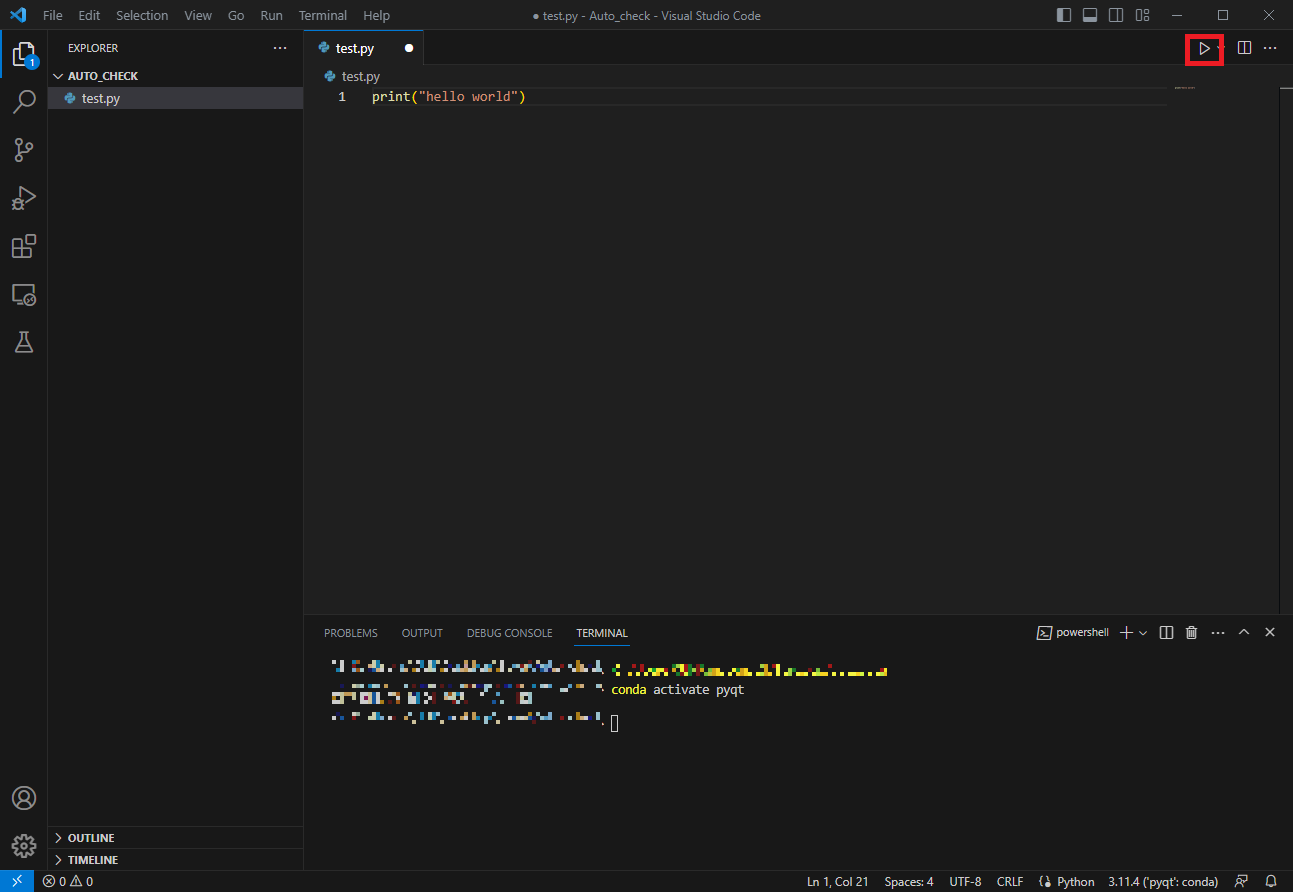Open the feedback icon in status bar
Viewport: 1293px width, 892px height.
tap(1241, 881)
